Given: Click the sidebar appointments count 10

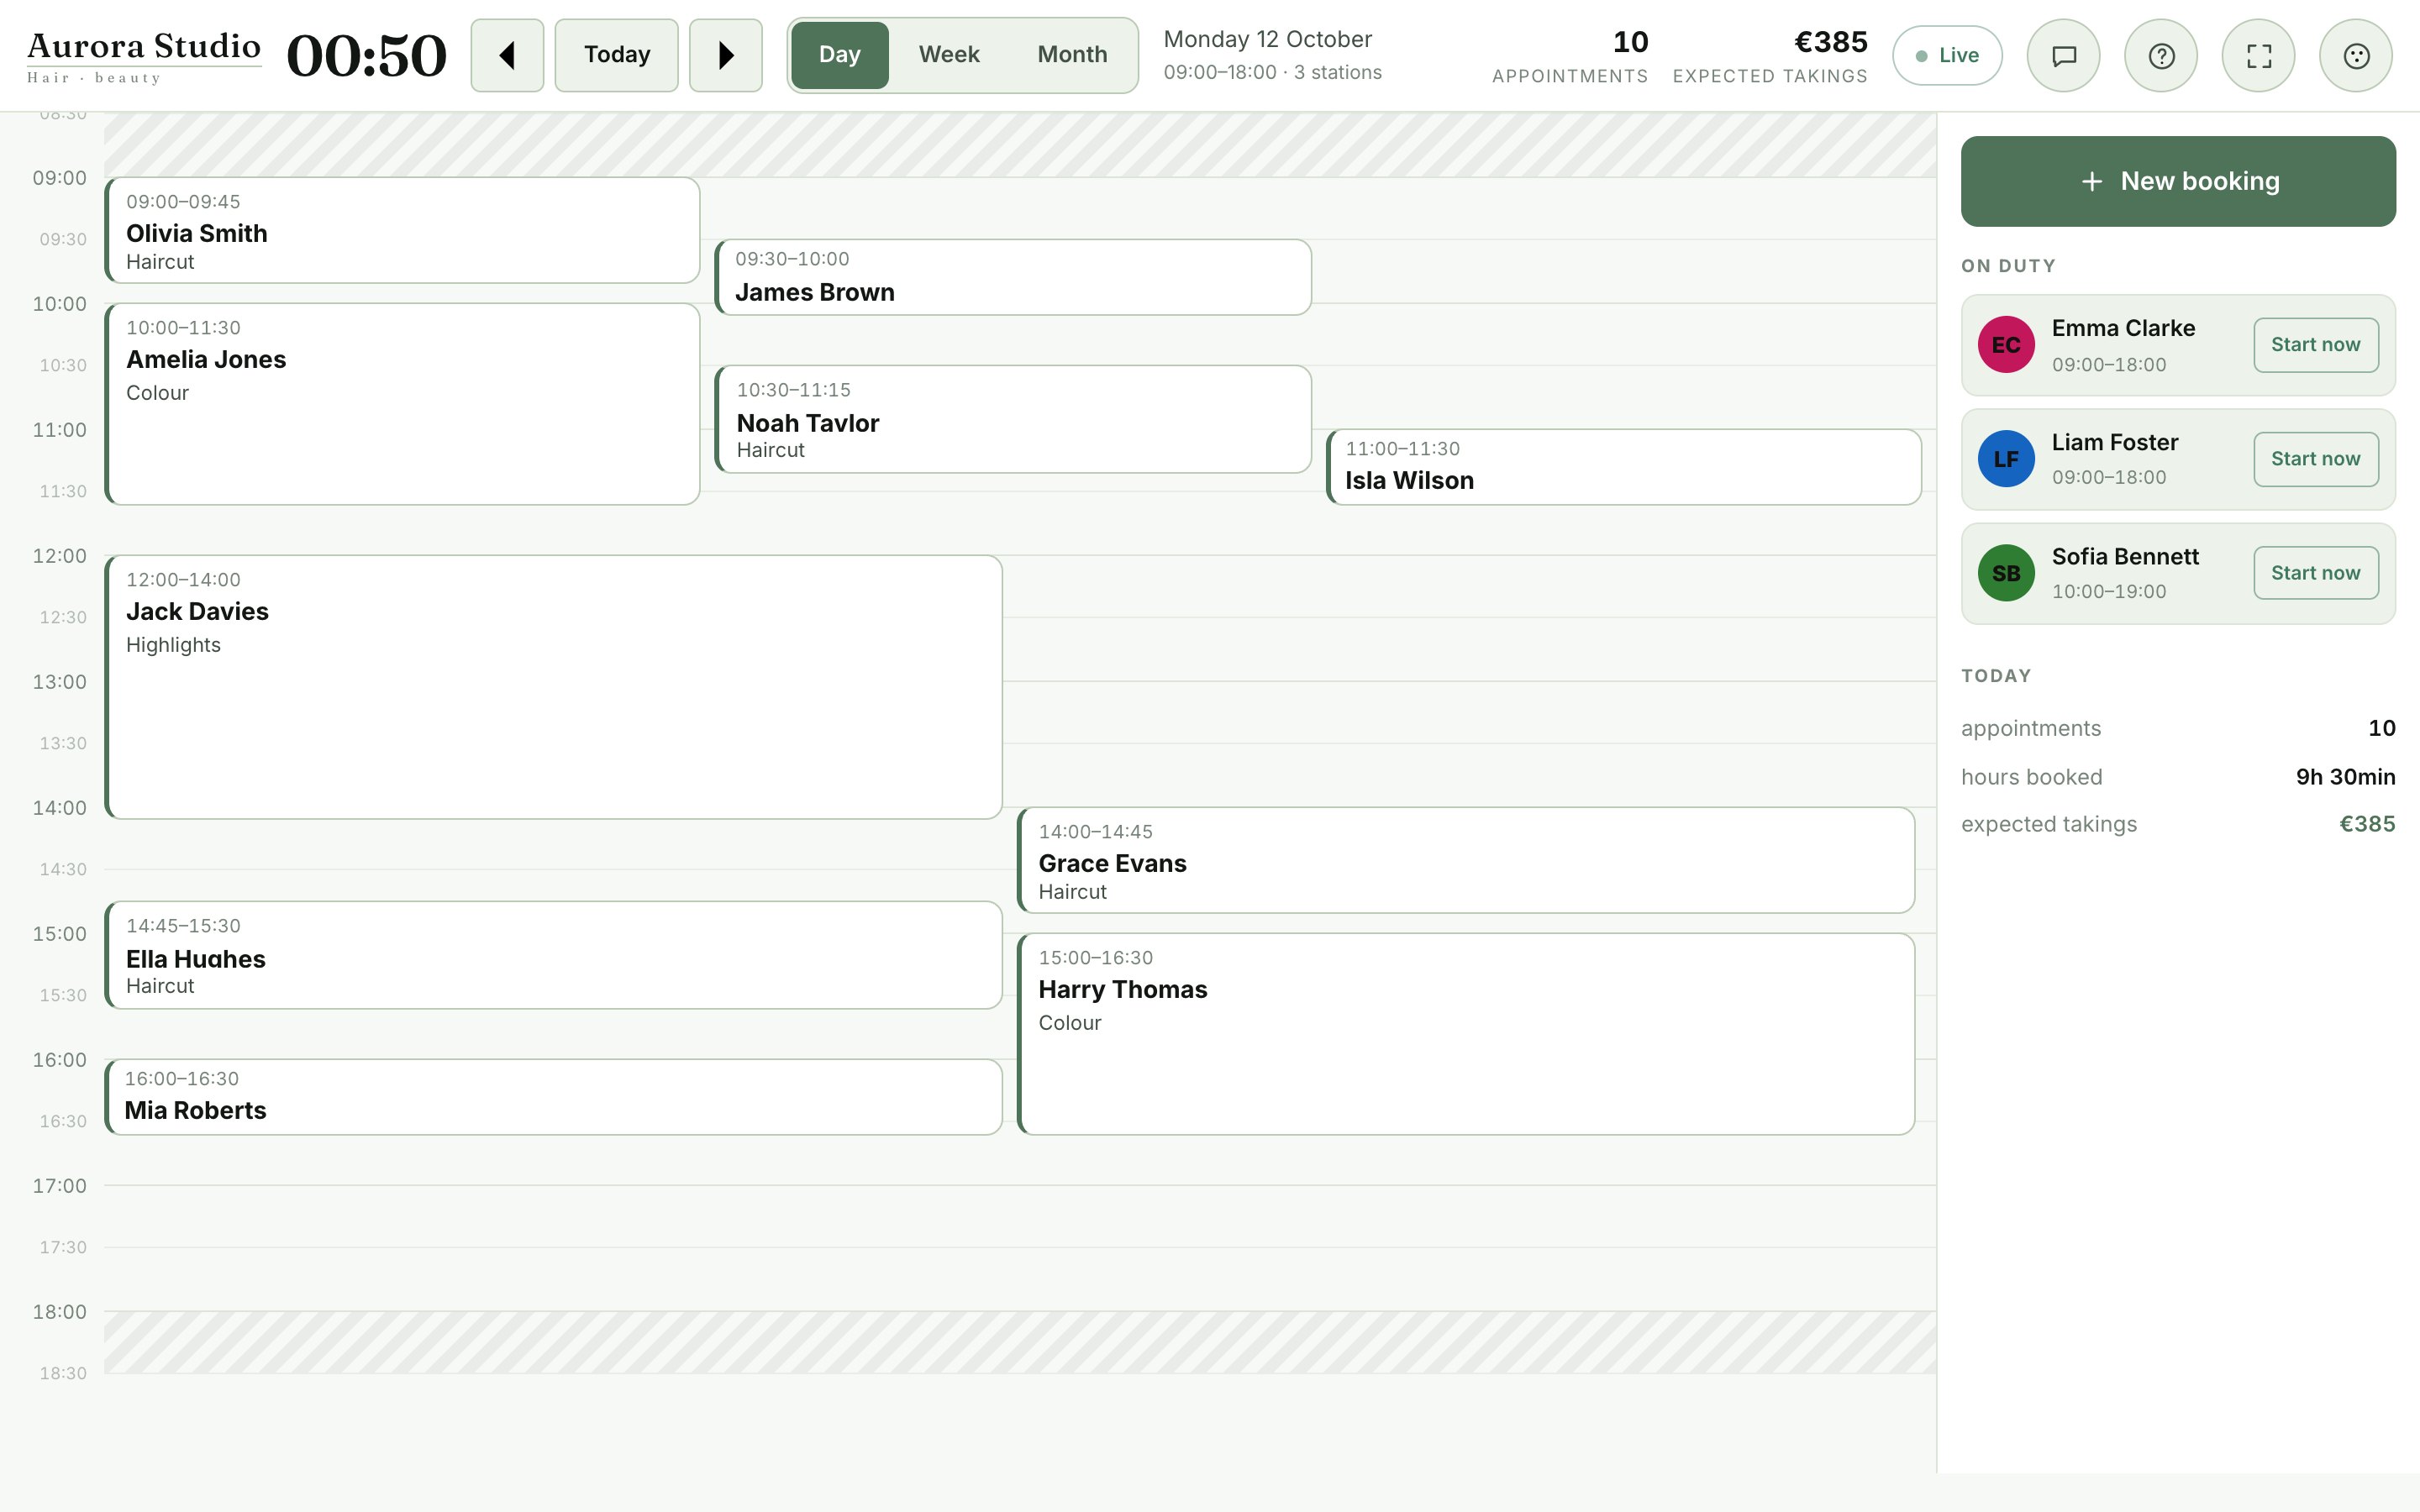Looking at the screenshot, I should click(x=2382, y=728).
